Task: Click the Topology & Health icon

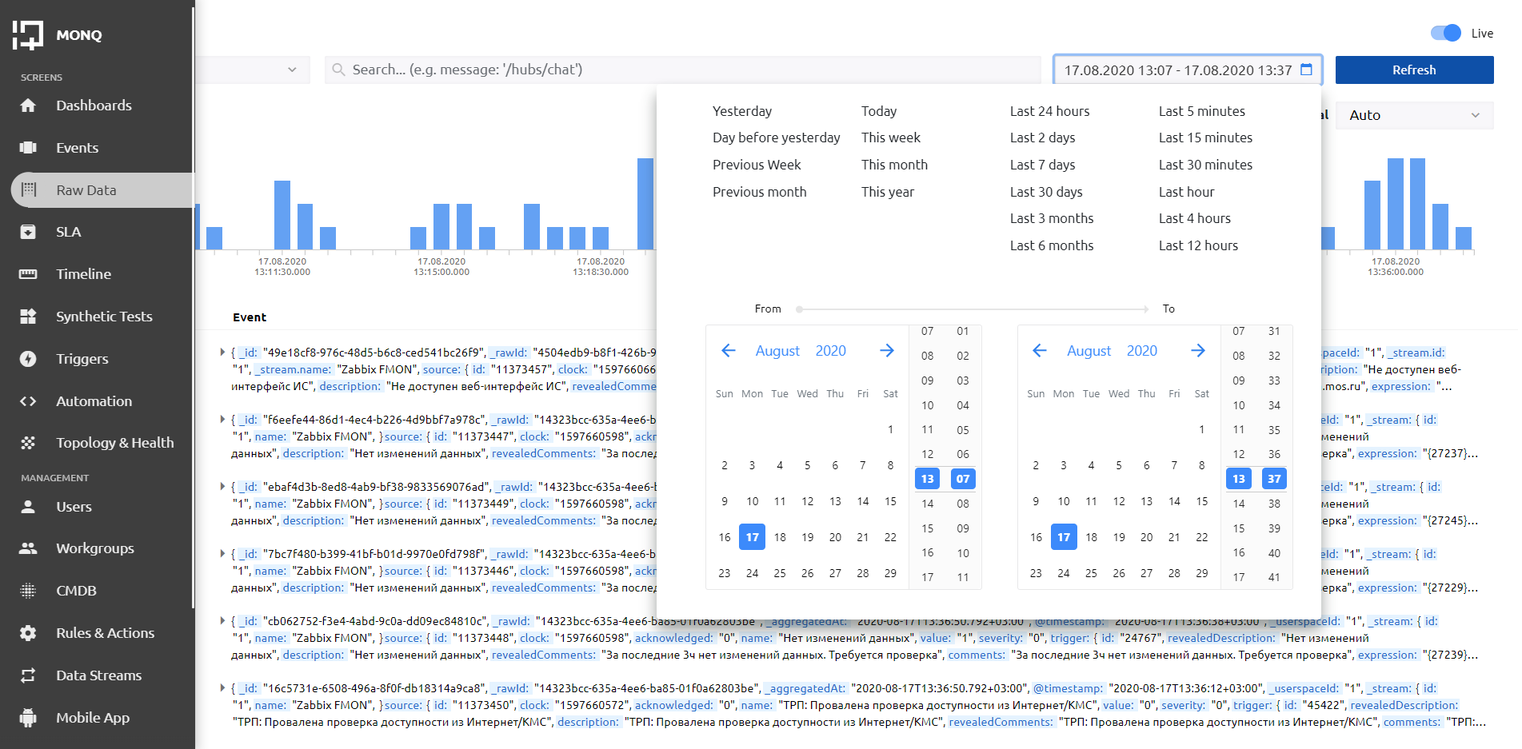Action: [28, 443]
